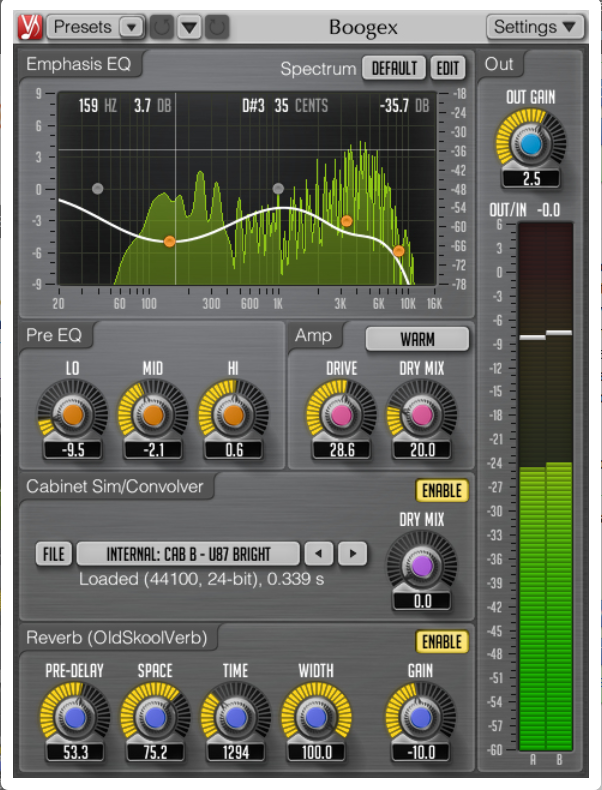Click the DRIVE value field 28.6

click(x=342, y=450)
